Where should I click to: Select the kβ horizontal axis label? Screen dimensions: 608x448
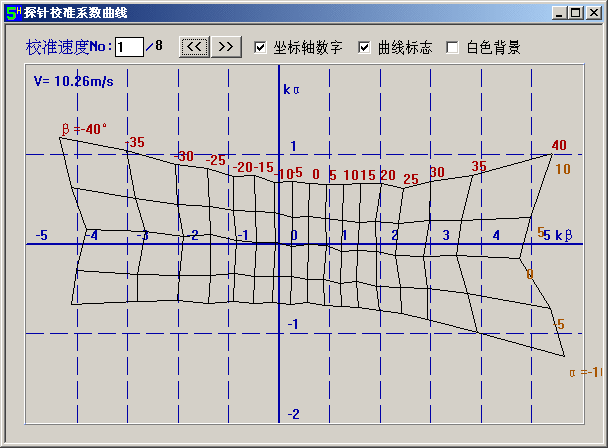(x=563, y=235)
